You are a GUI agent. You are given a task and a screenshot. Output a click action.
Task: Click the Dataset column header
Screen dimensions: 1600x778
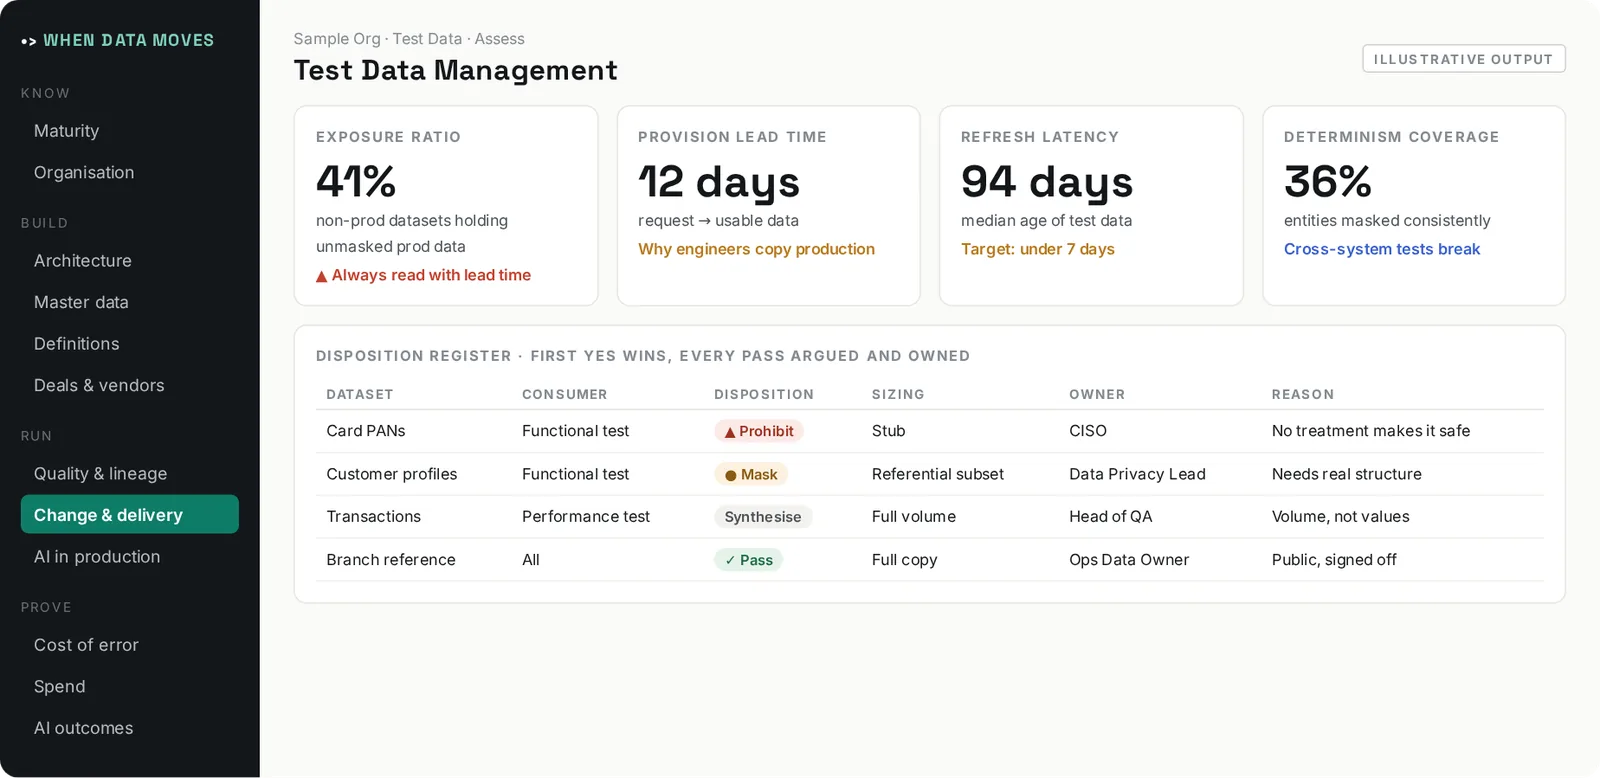click(360, 395)
